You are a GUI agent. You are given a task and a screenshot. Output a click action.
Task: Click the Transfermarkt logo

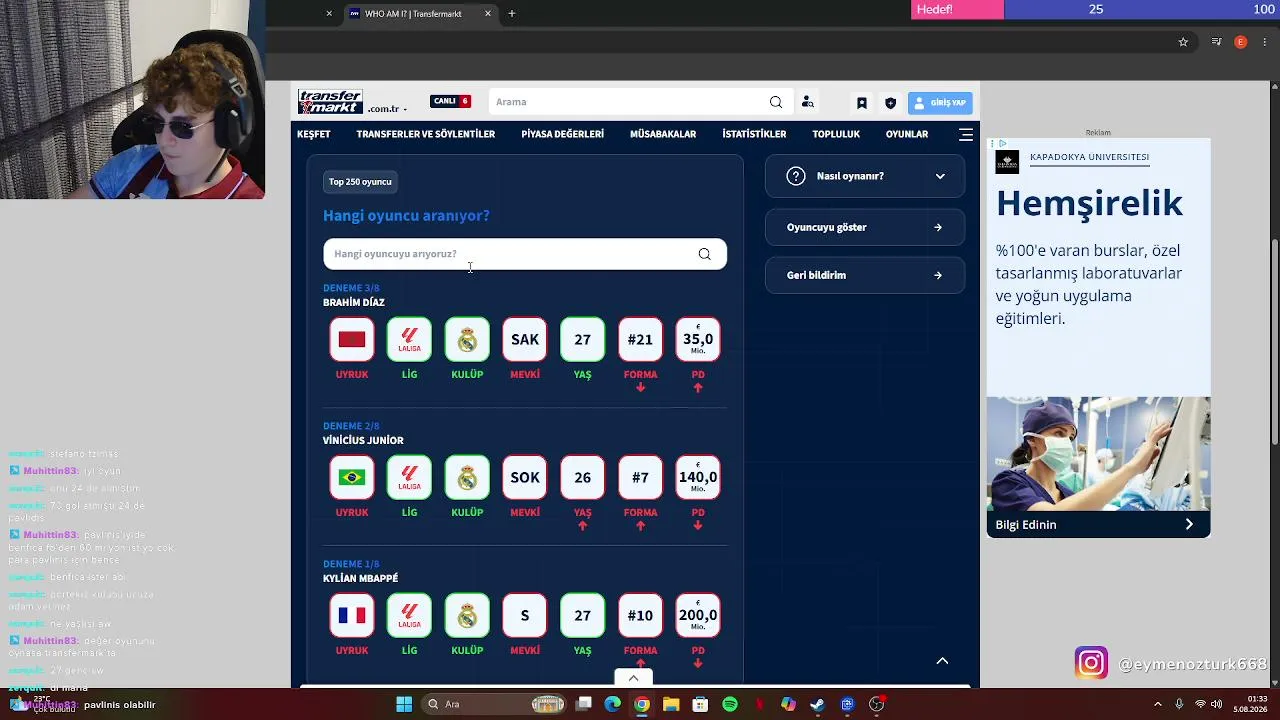(x=330, y=102)
